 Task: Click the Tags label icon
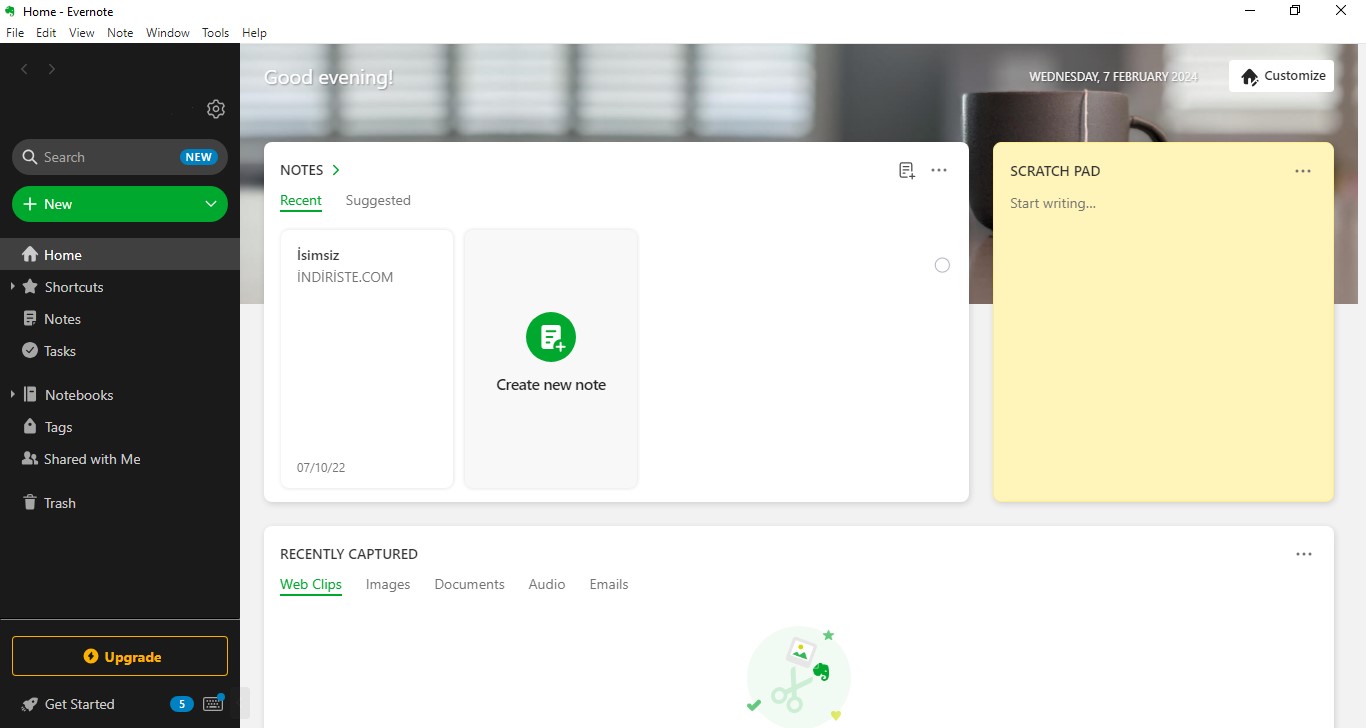(x=30, y=427)
